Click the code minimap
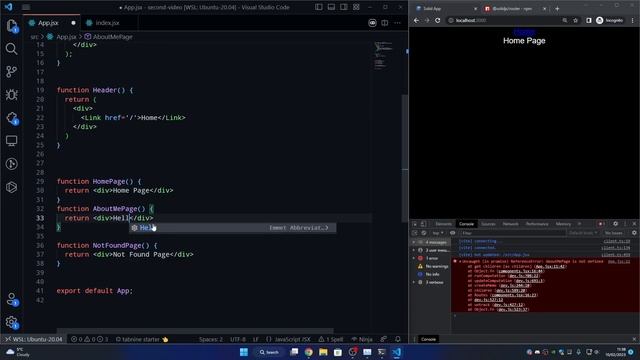This screenshot has width=640, height=360. tap(383, 55)
